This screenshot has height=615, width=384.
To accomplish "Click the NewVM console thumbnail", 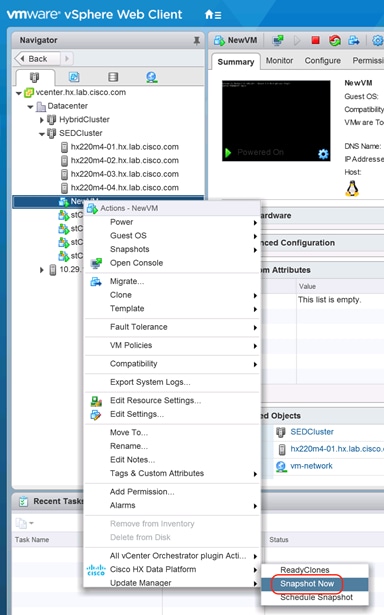I will click(276, 121).
